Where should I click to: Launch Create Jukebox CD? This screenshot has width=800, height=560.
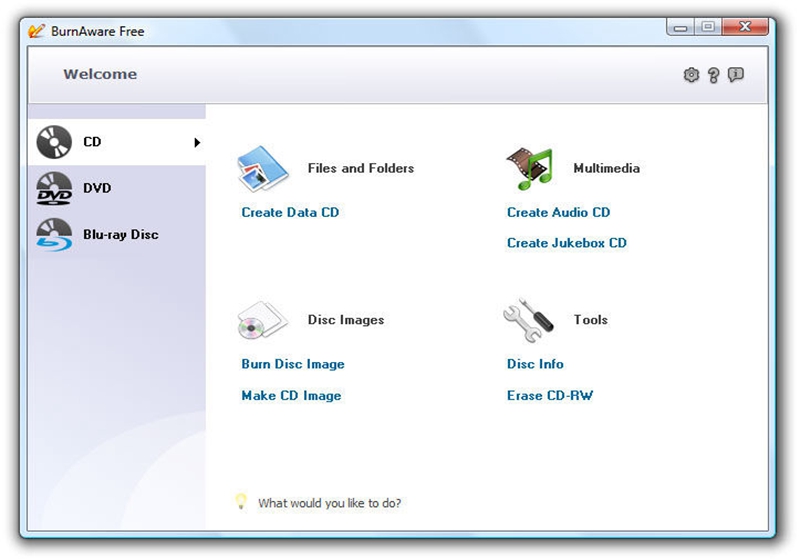(x=567, y=243)
